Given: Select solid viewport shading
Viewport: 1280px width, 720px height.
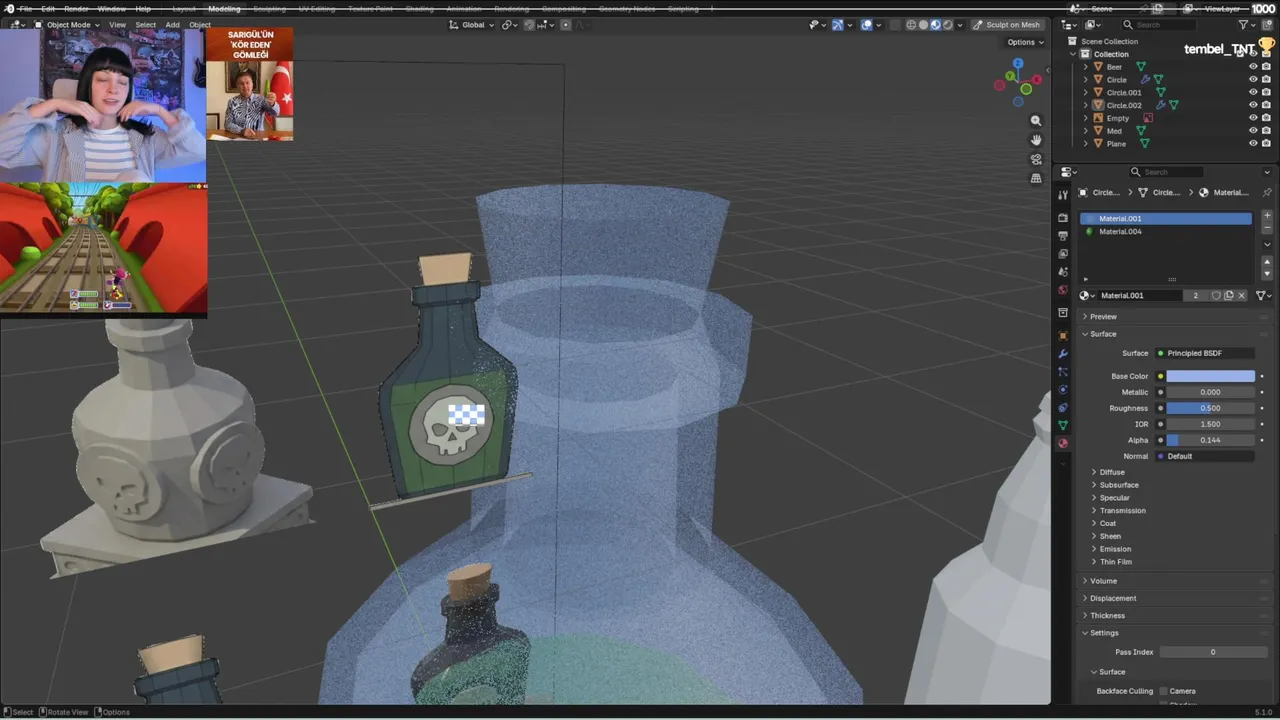Looking at the screenshot, I should [923, 25].
